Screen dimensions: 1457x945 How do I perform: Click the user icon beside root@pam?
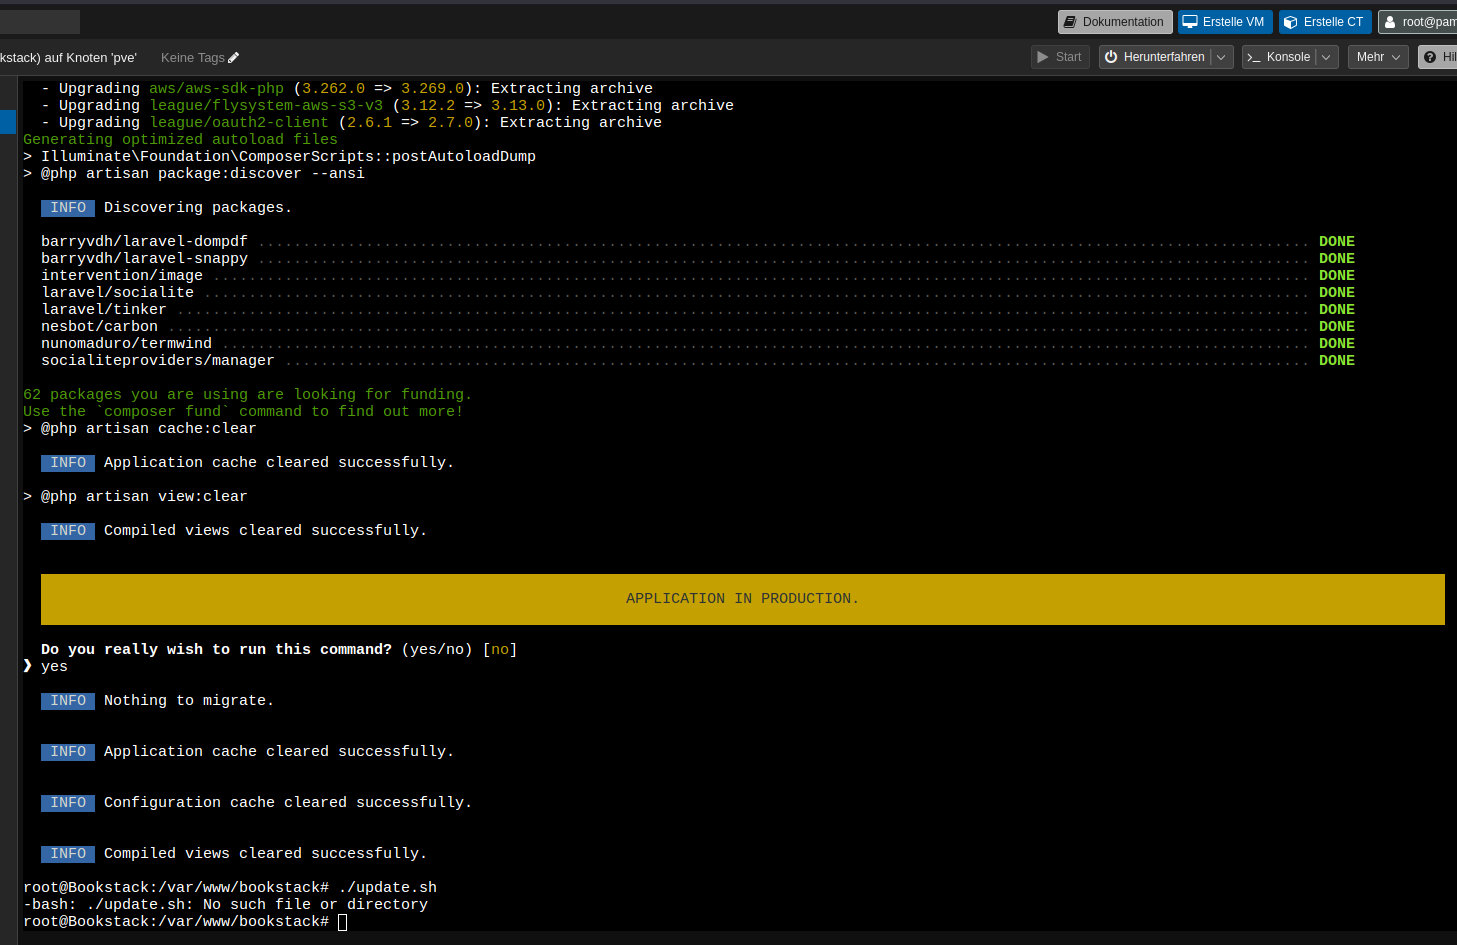pyautogui.click(x=1390, y=22)
